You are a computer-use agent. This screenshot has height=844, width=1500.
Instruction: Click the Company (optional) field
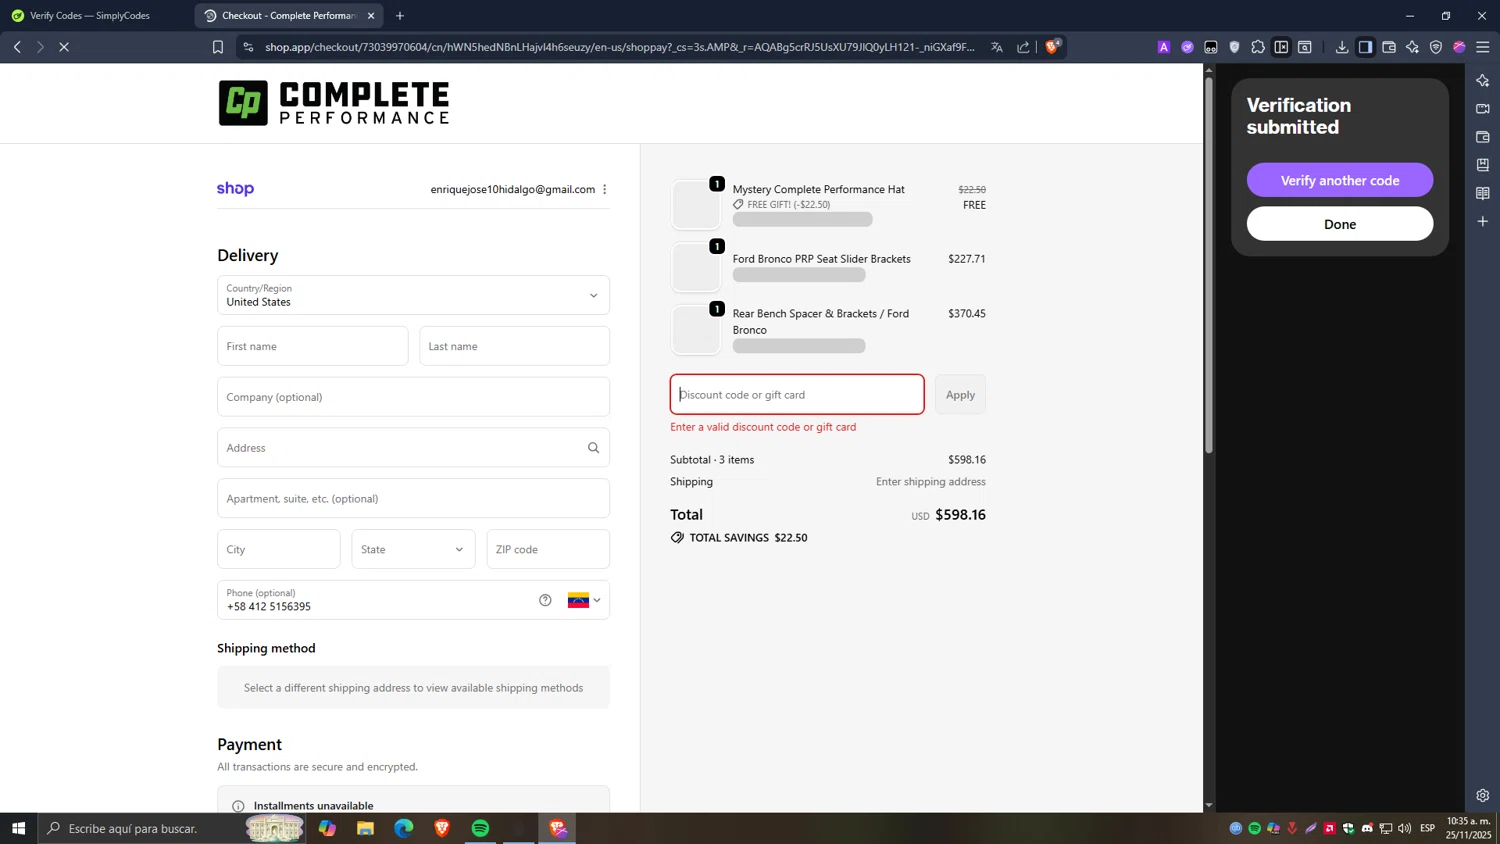click(413, 397)
